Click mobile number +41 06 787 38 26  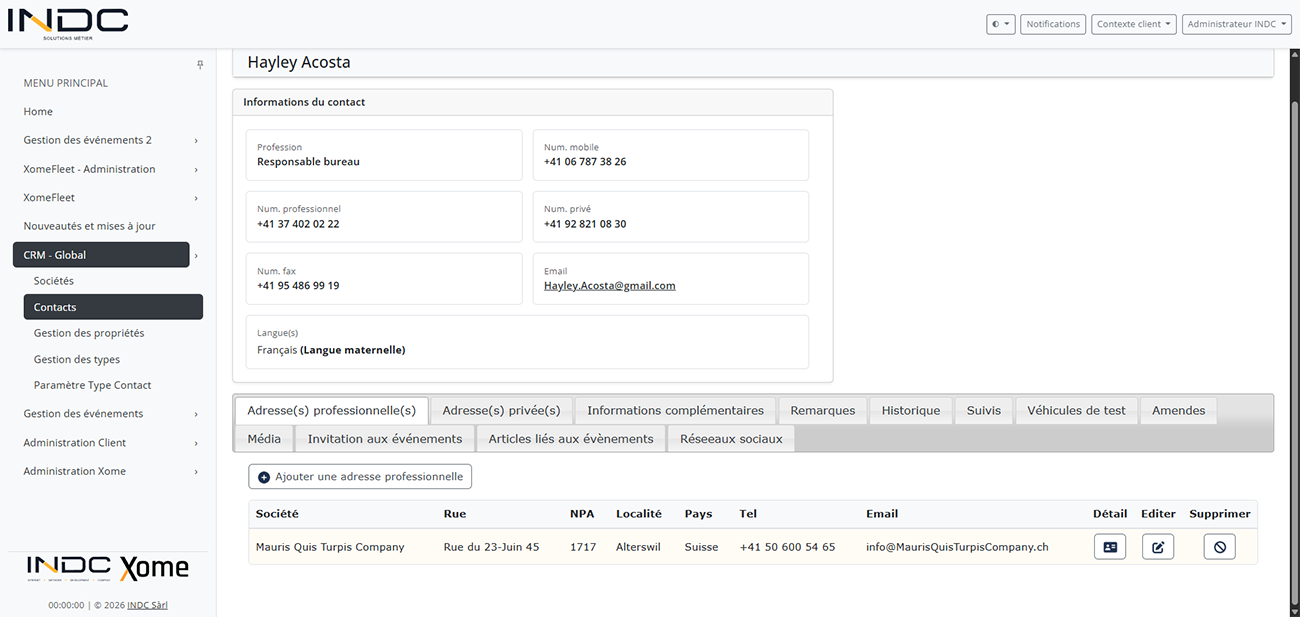585,162
